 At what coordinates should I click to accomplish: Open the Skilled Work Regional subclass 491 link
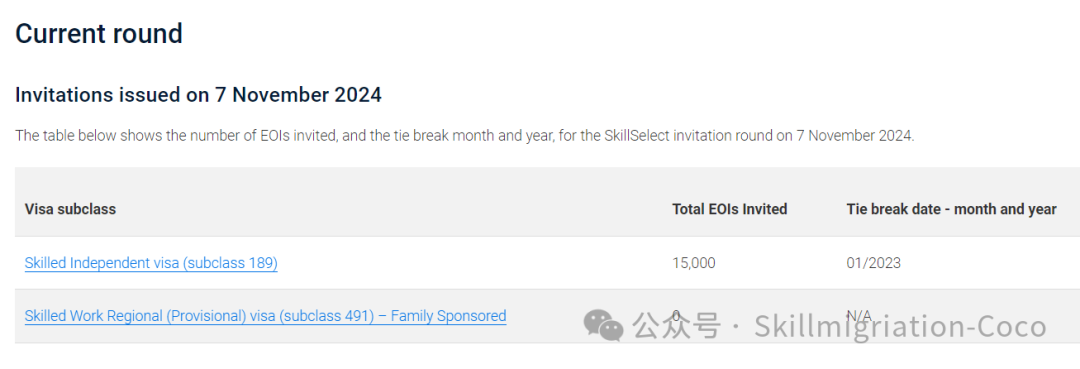(265, 316)
